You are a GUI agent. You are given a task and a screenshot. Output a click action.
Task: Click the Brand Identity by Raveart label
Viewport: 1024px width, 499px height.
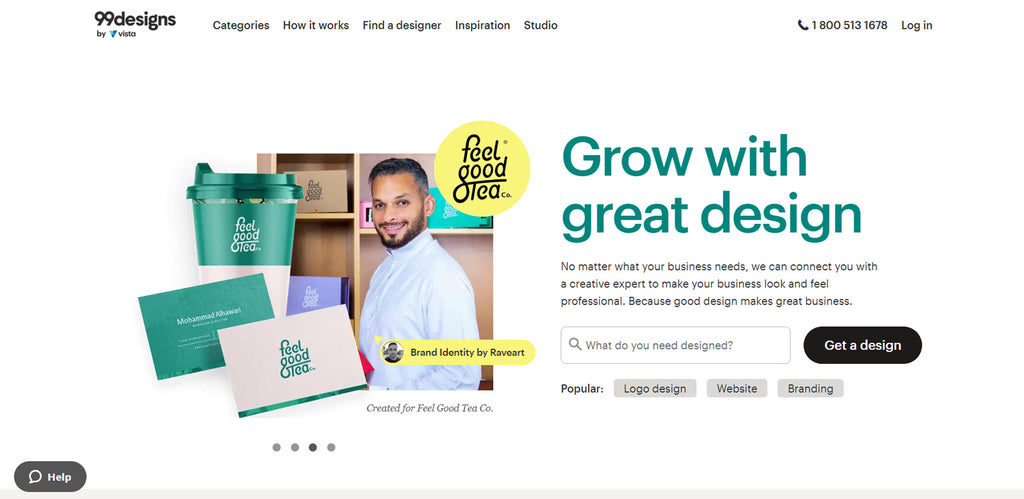(x=467, y=352)
